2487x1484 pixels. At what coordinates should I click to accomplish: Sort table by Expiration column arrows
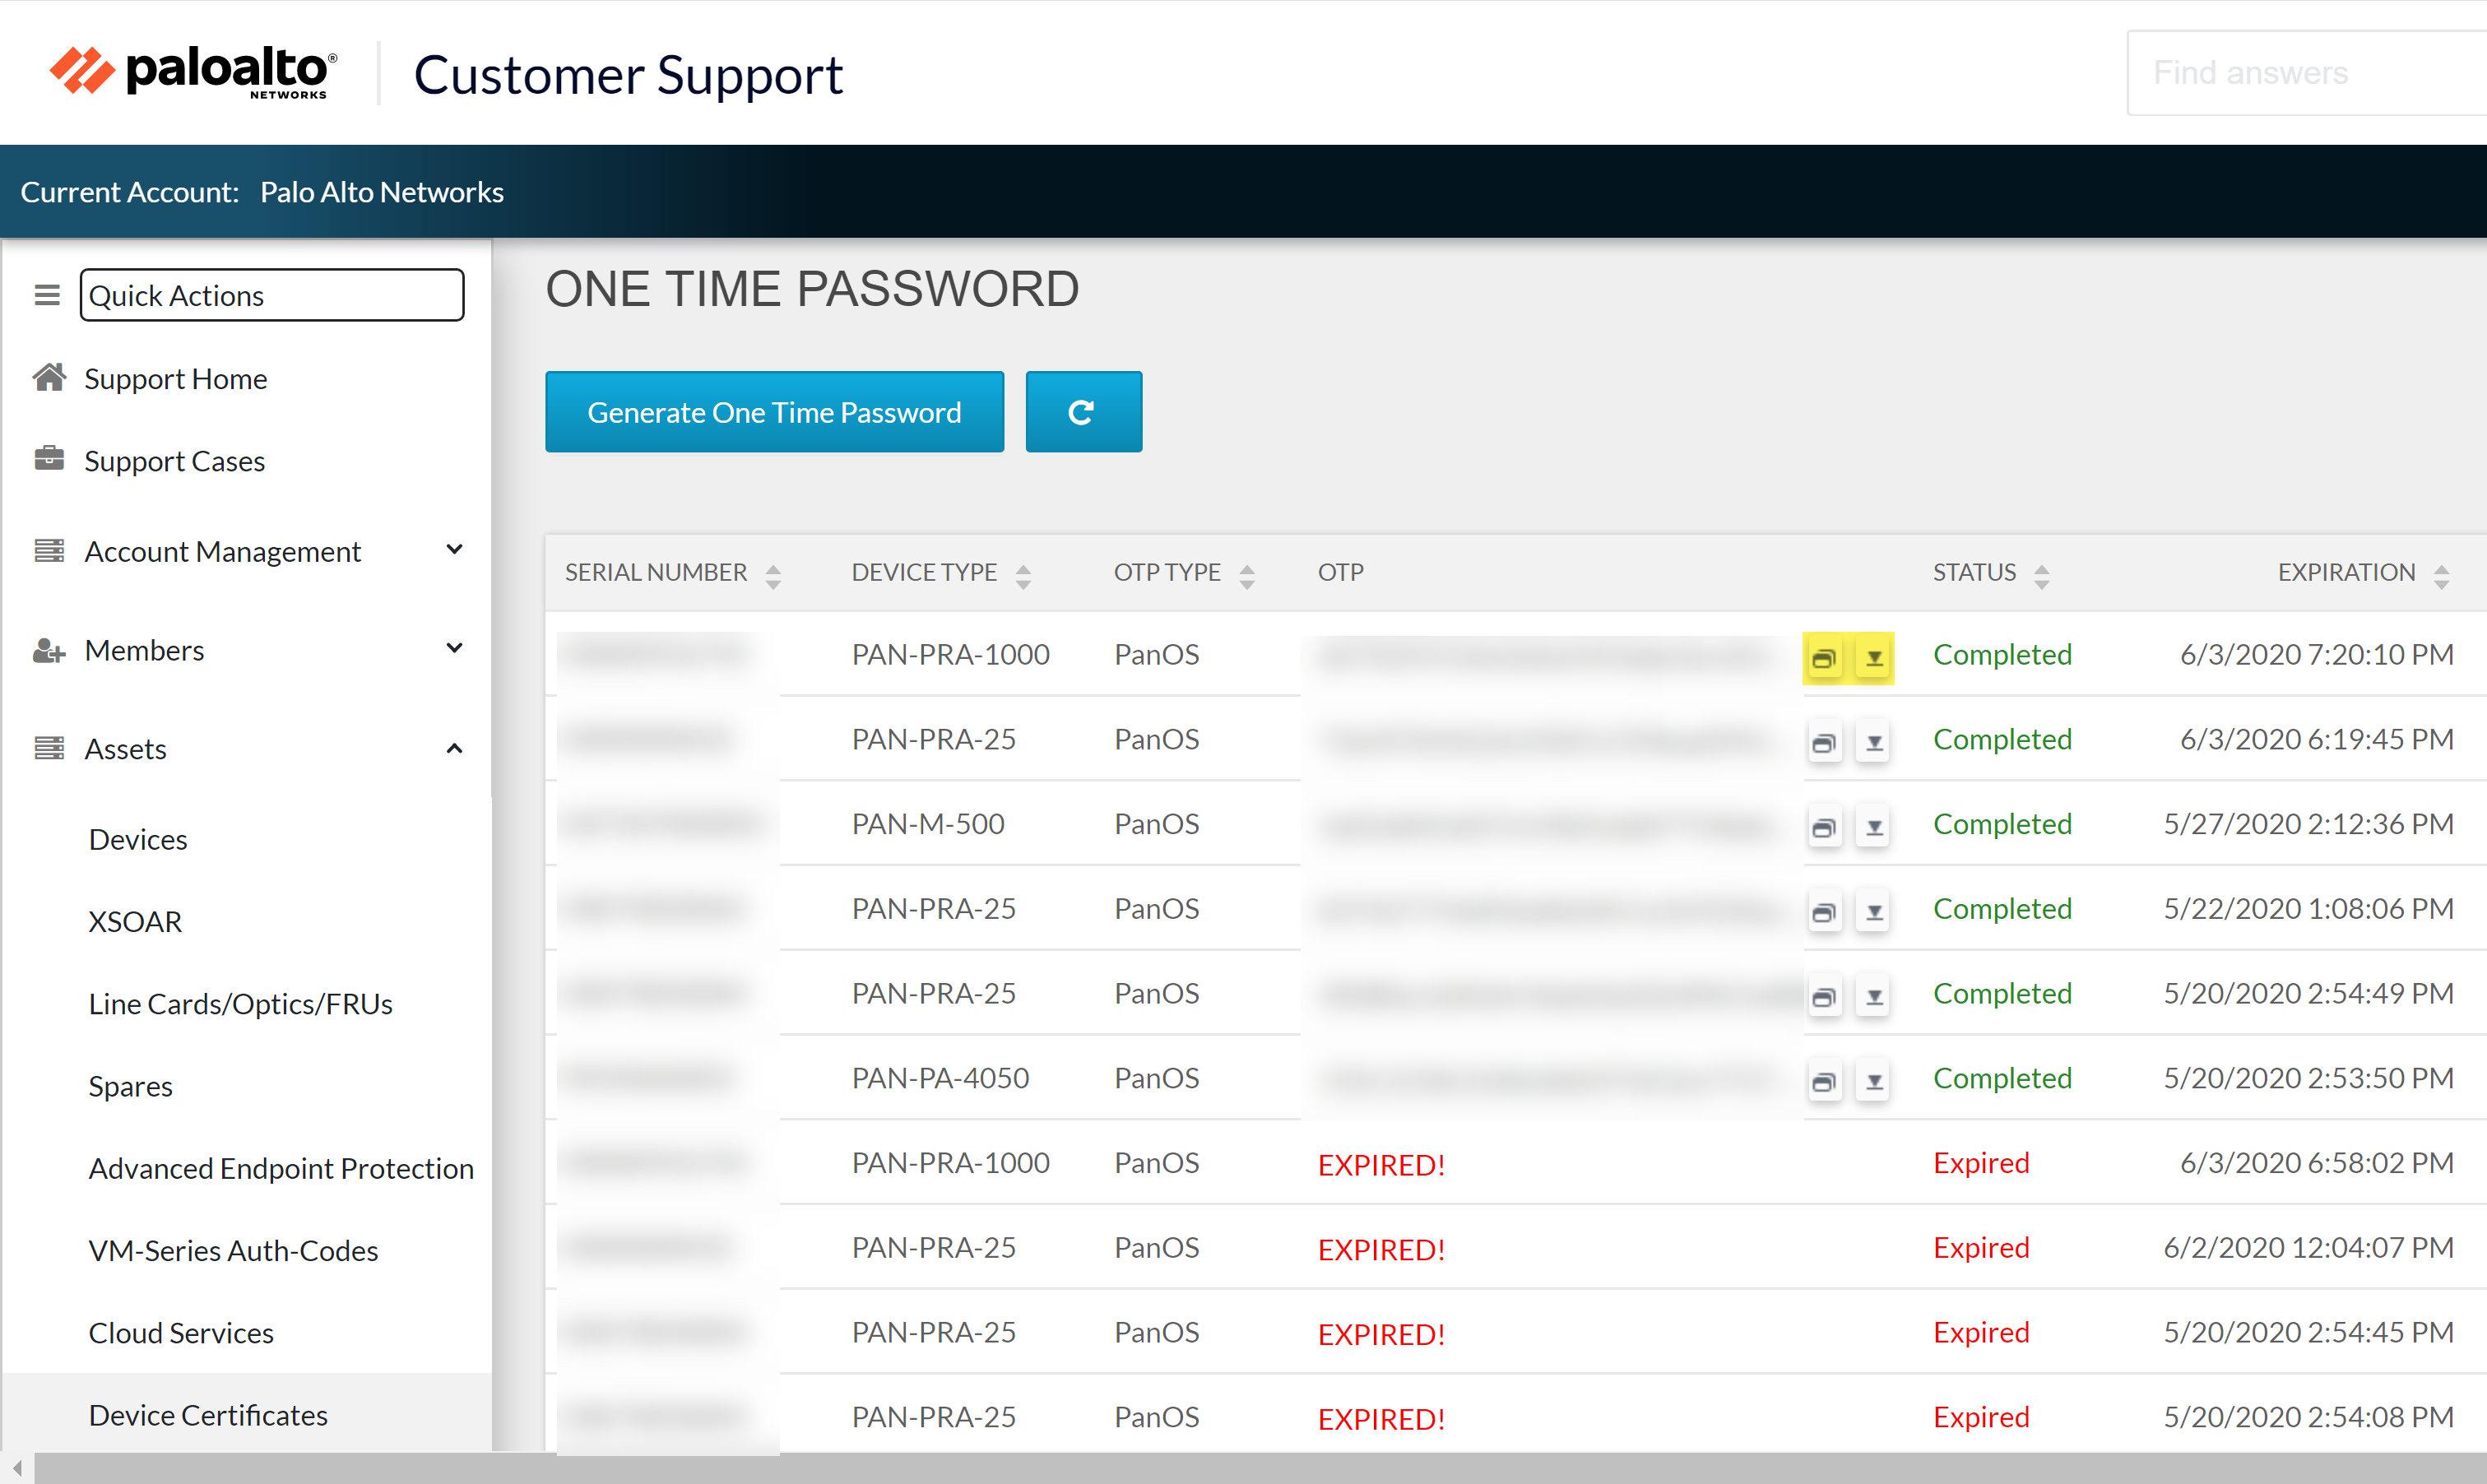click(x=2440, y=575)
